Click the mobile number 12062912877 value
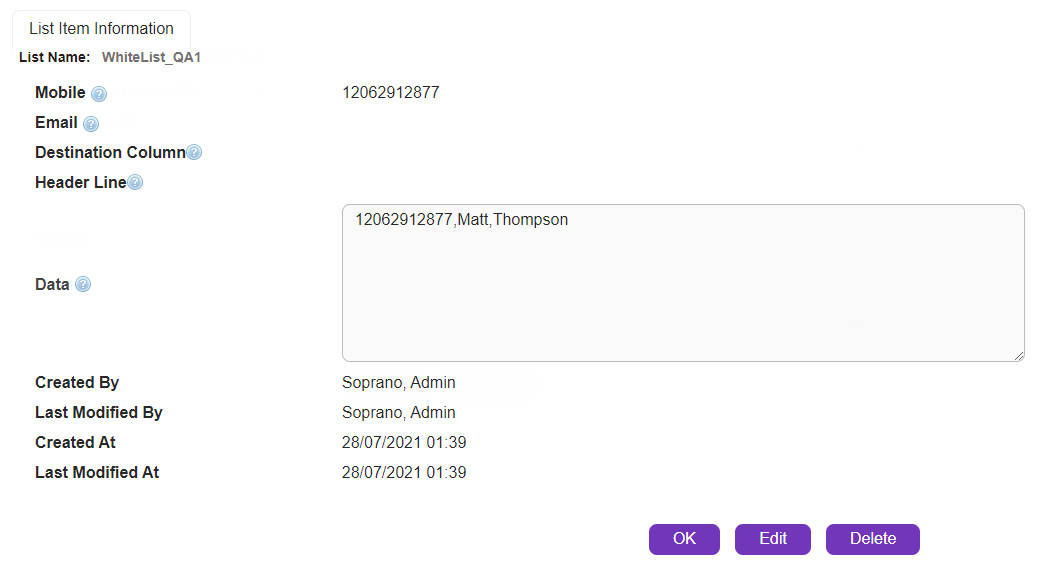The width and height of the screenshot is (1058, 563). [390, 93]
